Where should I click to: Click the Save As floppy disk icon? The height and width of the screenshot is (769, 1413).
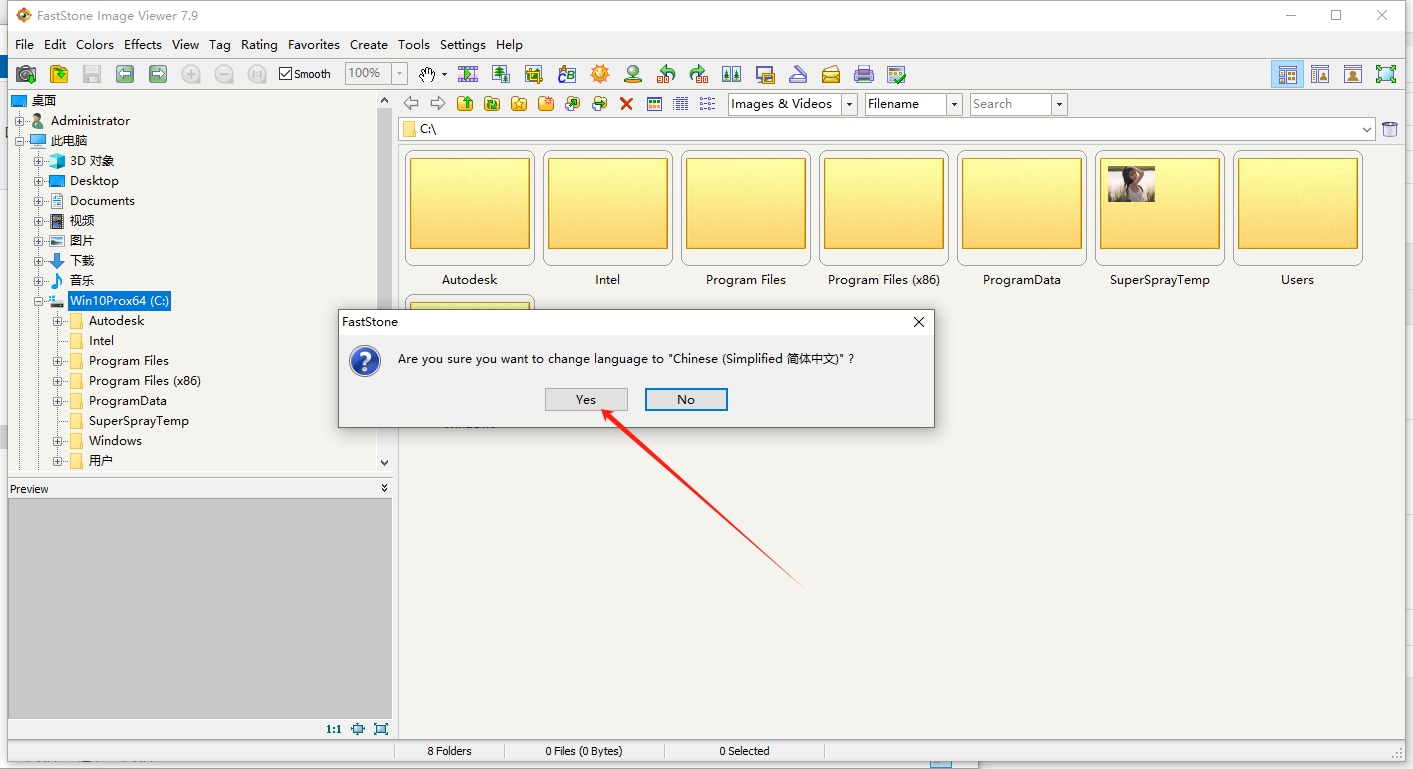92,74
